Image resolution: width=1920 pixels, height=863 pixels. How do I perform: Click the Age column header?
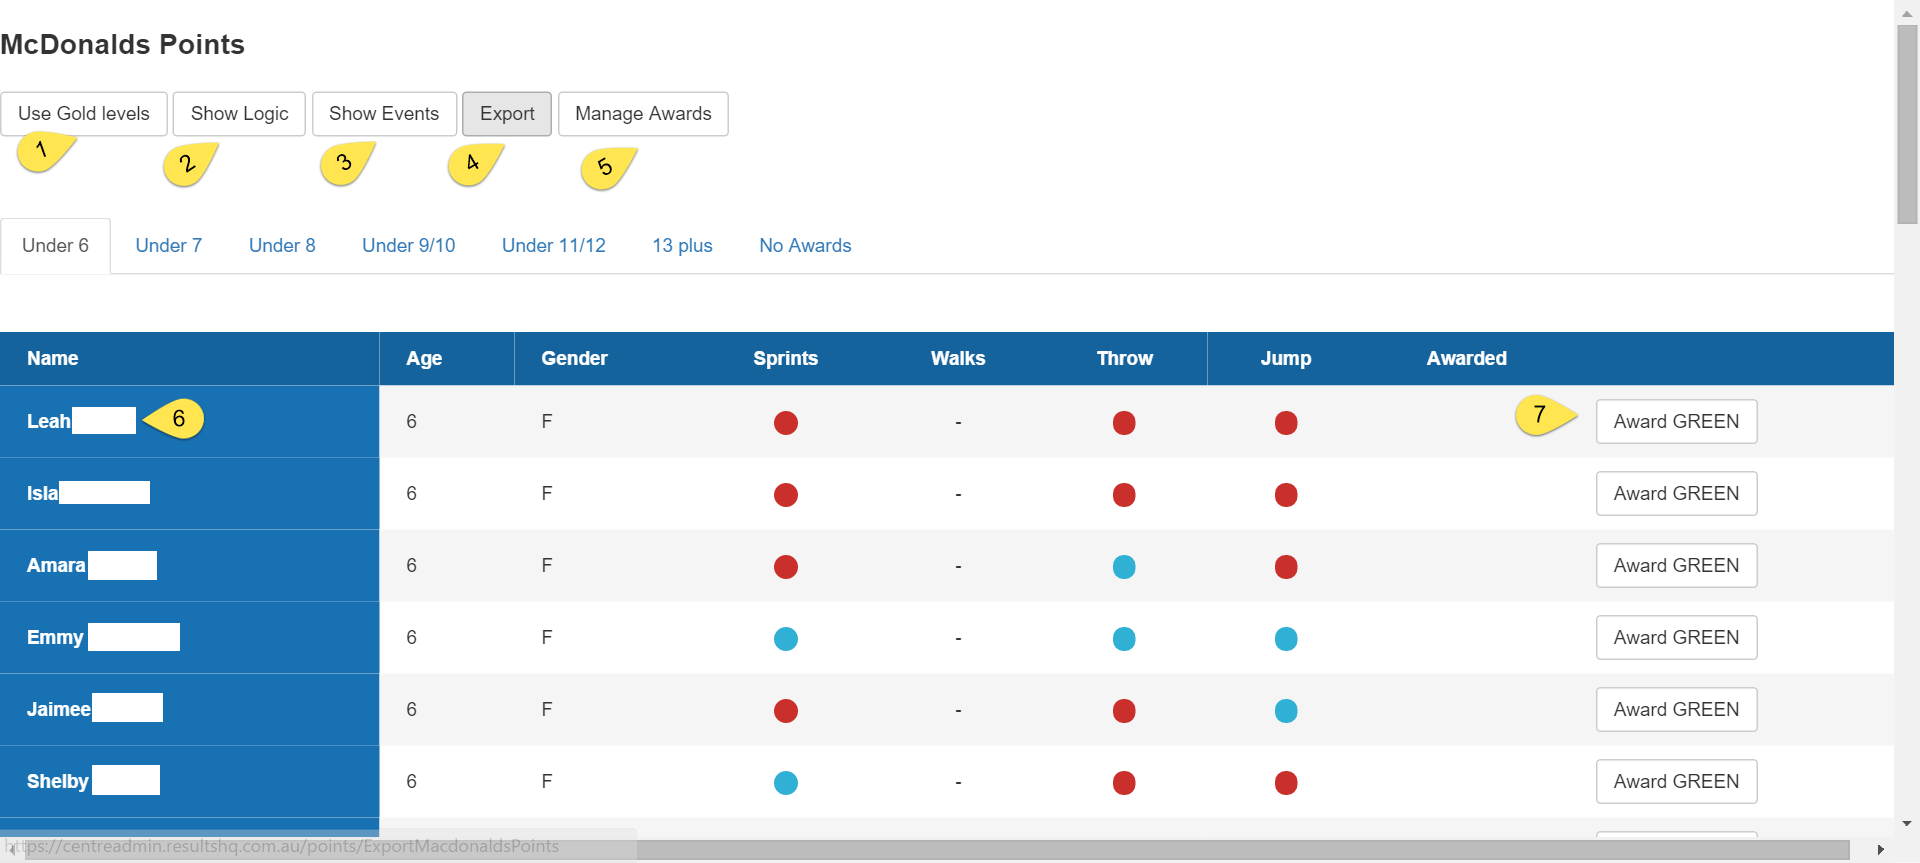(x=424, y=359)
